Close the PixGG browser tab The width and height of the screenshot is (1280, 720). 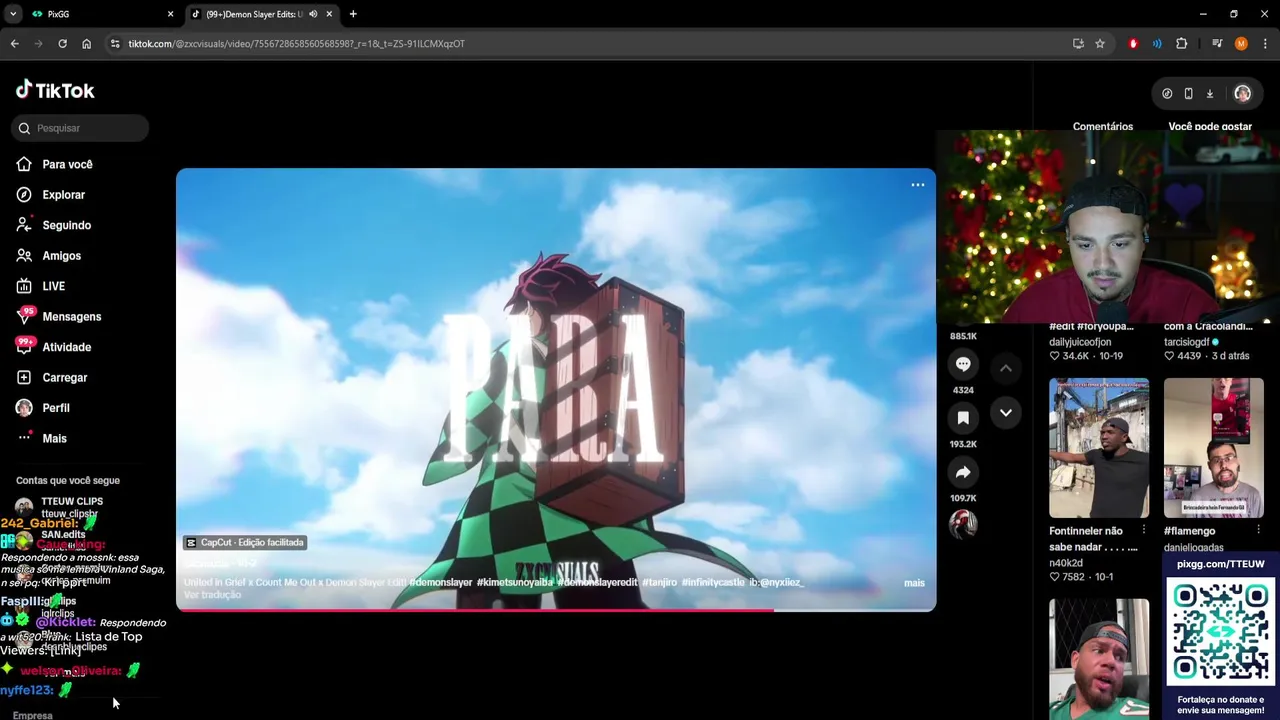pyautogui.click(x=170, y=14)
